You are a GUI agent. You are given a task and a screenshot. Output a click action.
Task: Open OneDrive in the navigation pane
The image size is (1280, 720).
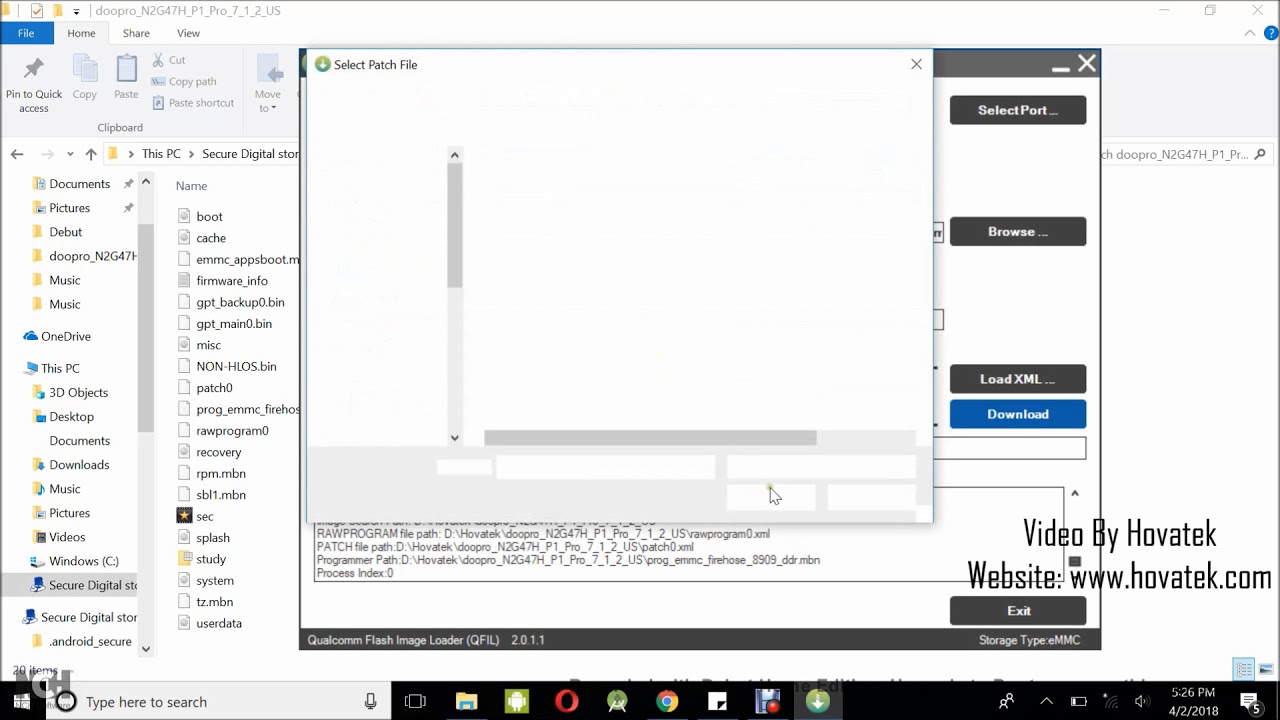[x=65, y=336]
